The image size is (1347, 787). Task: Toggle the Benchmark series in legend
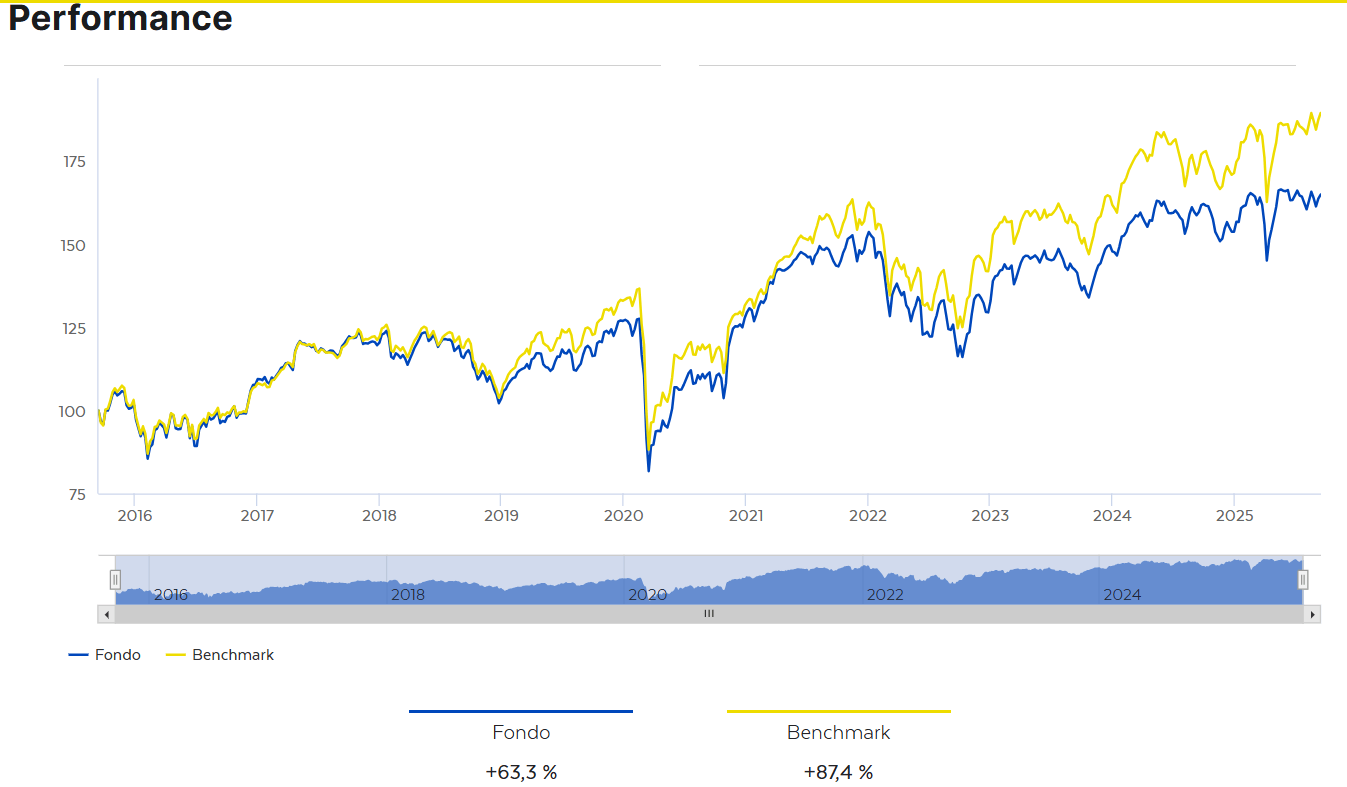click(220, 655)
